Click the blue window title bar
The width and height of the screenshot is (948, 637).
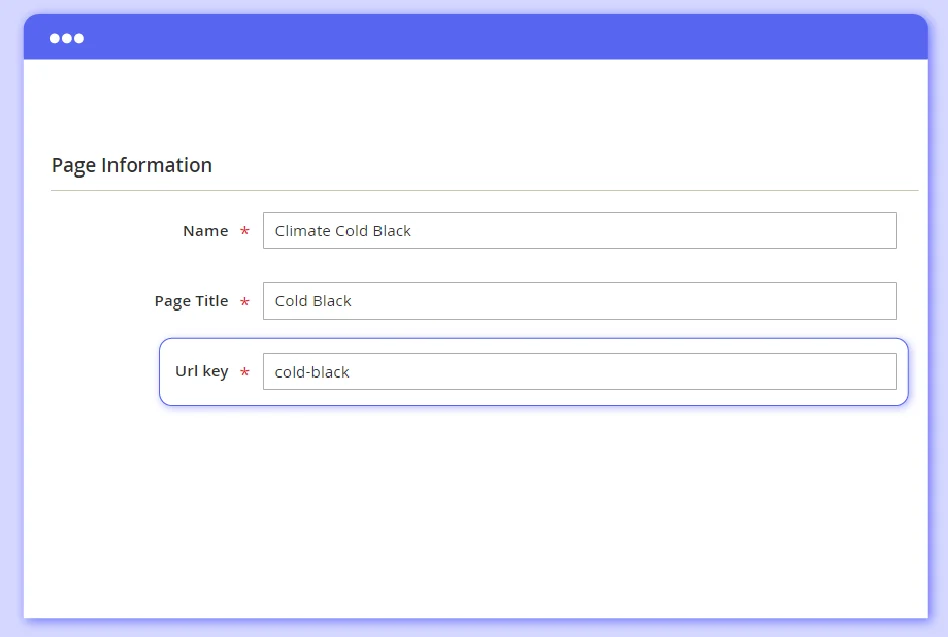click(x=500, y=38)
